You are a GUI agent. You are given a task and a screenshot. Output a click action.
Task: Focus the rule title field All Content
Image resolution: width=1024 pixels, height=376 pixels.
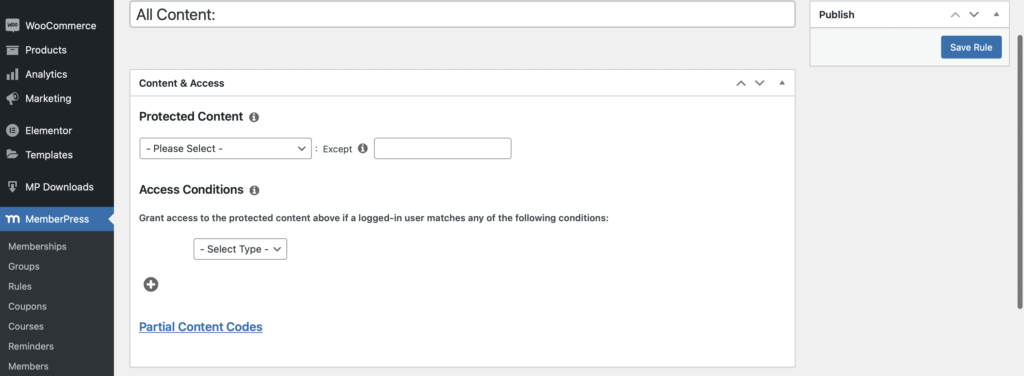pos(462,14)
